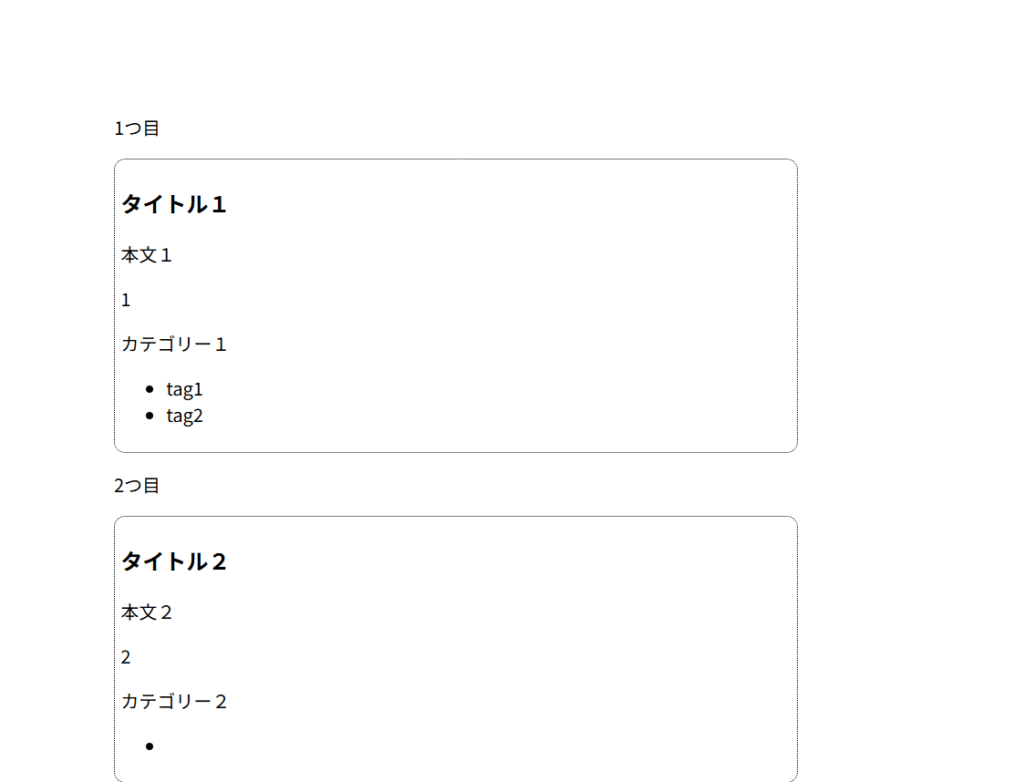The image size is (1024, 782).
Task: Click the "1つ目" label text
Action: pyautogui.click(x=136, y=128)
